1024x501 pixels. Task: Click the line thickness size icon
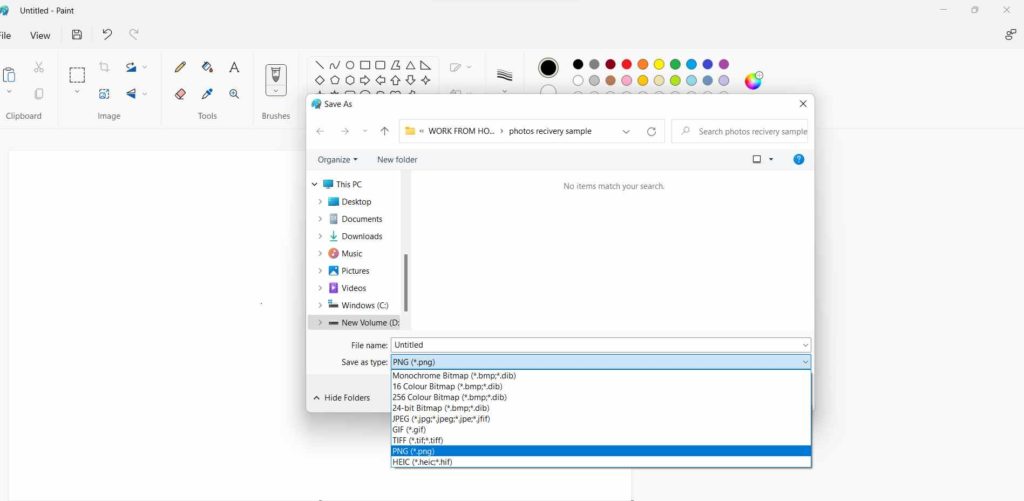(x=504, y=75)
